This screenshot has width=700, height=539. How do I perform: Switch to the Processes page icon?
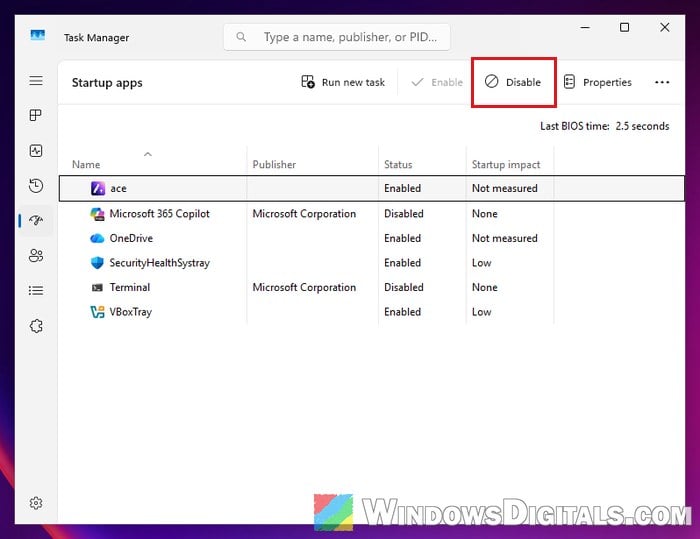pyautogui.click(x=36, y=115)
